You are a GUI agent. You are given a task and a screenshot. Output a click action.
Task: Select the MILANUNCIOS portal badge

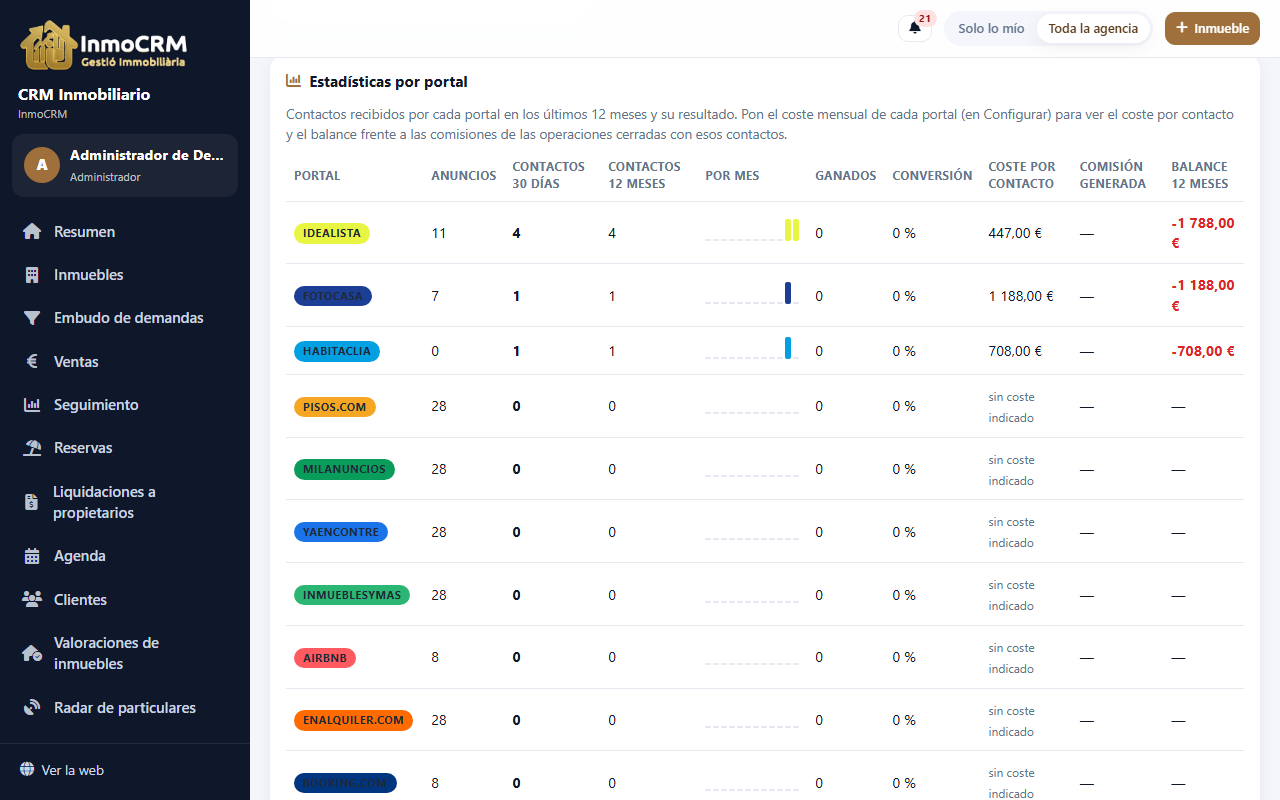(344, 469)
